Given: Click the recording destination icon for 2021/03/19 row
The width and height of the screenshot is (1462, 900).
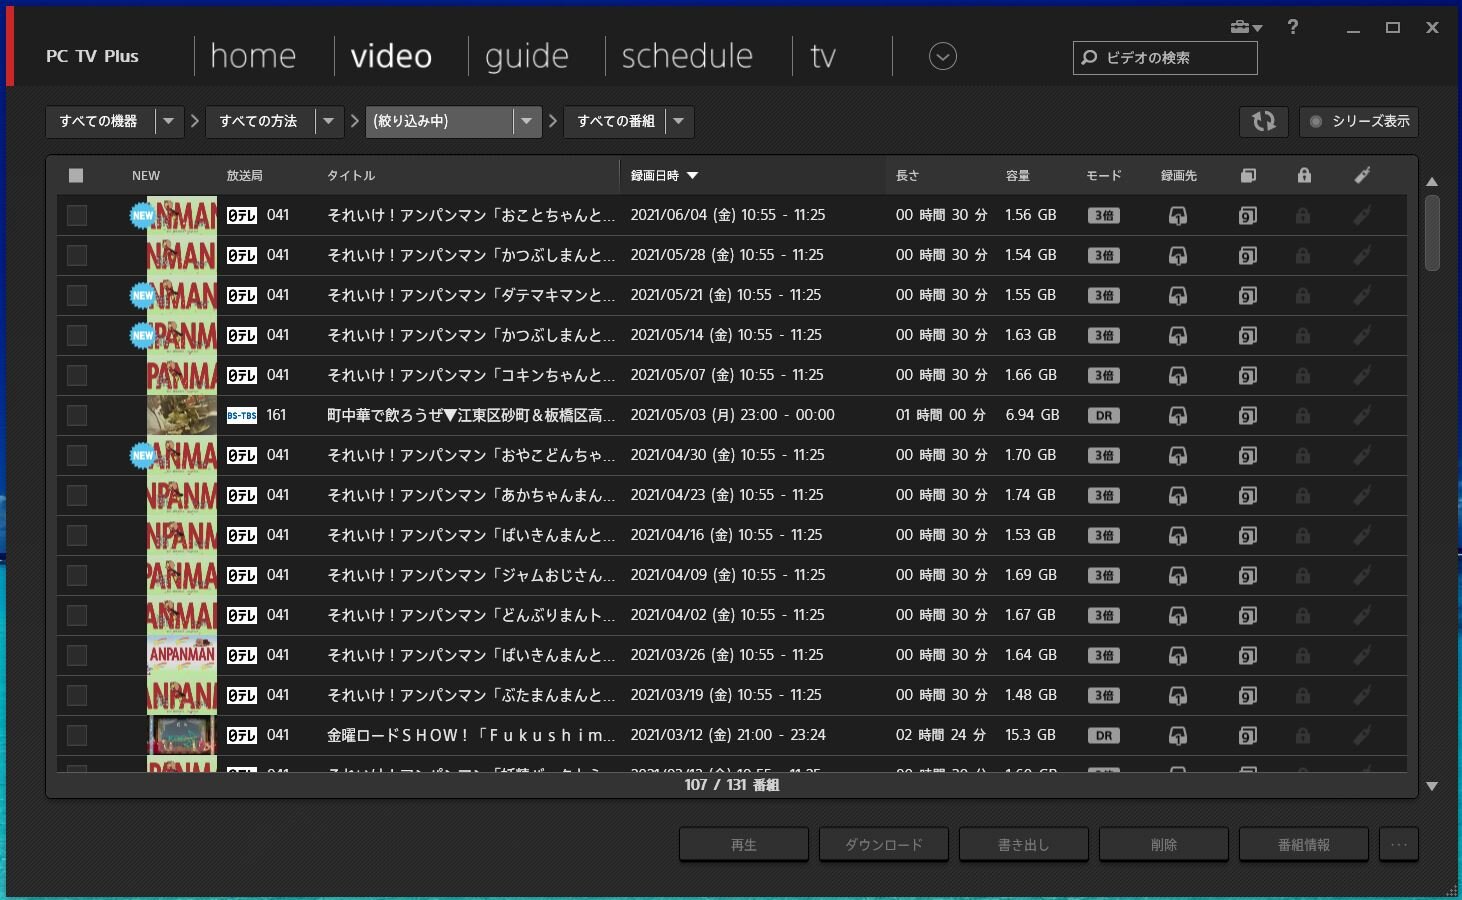Looking at the screenshot, I should point(1178,696).
